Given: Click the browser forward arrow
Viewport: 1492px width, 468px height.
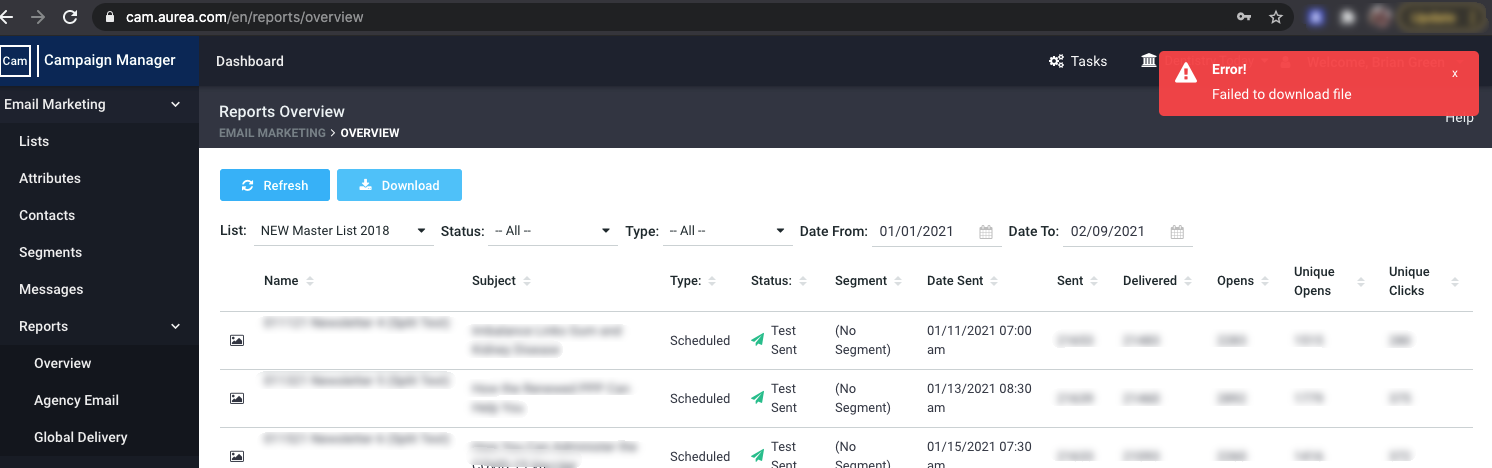Looking at the screenshot, I should click(x=38, y=17).
